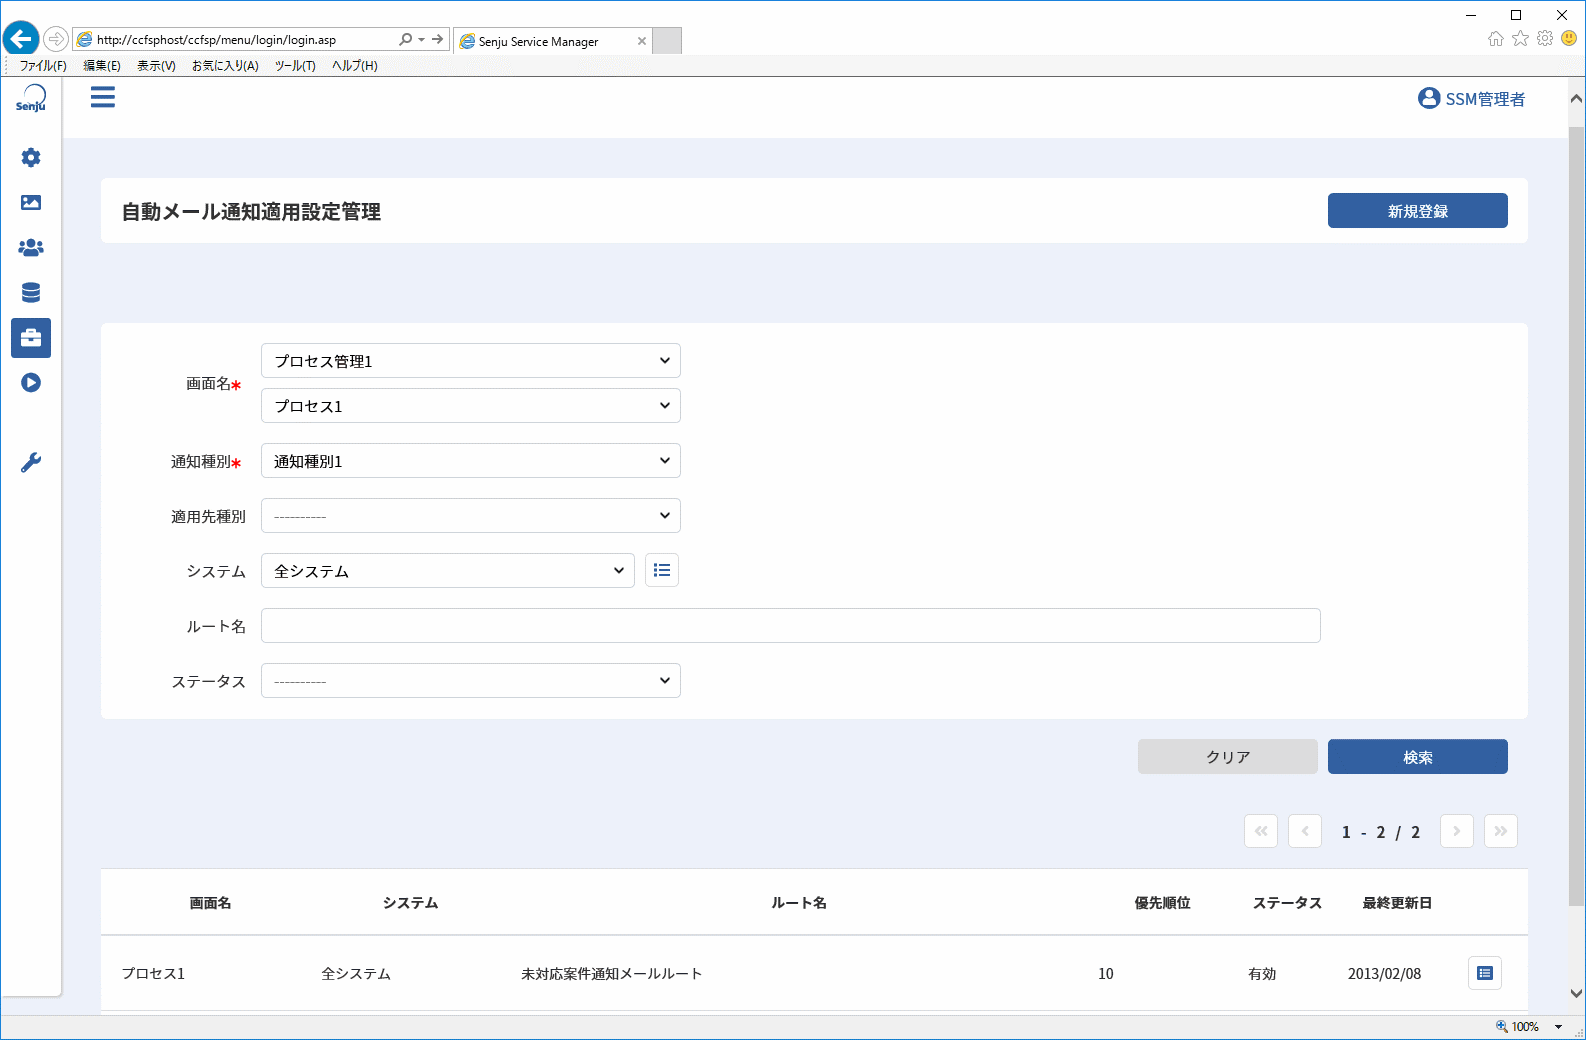The height and width of the screenshot is (1040, 1586).
Task: Open the image icon in sidebar
Action: click(x=31, y=202)
